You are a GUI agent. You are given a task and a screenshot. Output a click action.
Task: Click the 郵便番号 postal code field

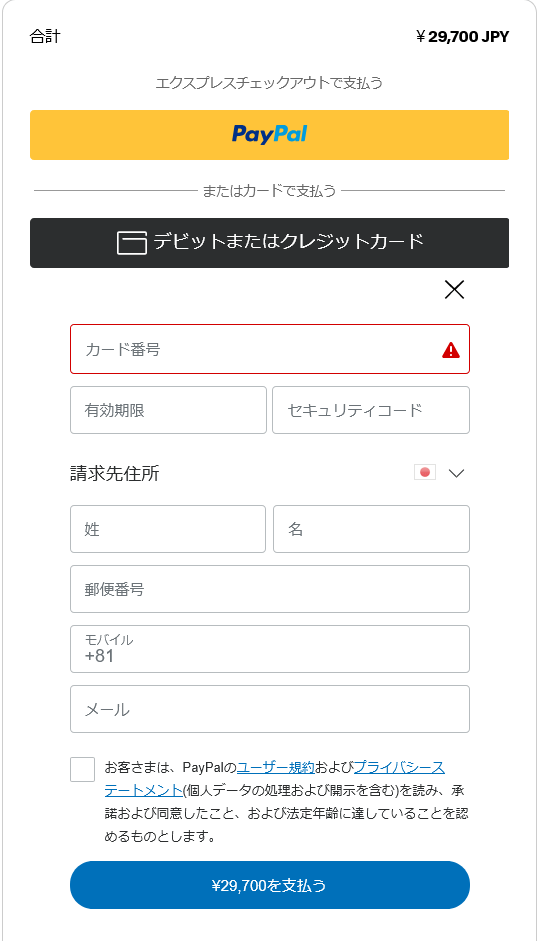point(269,589)
